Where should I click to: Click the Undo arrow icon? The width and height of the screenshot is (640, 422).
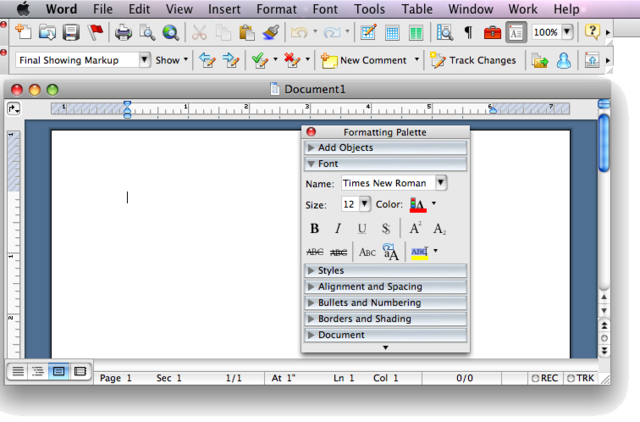click(299, 32)
